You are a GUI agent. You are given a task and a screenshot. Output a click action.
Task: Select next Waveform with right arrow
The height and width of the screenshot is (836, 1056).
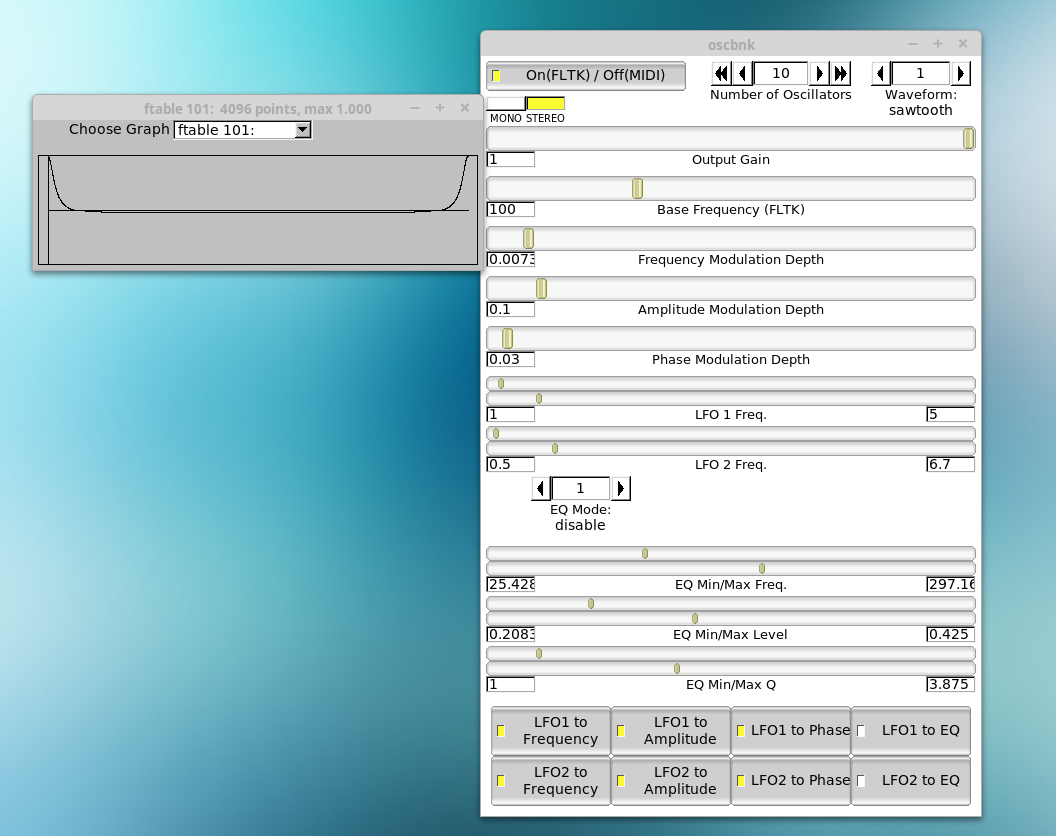(x=960, y=73)
